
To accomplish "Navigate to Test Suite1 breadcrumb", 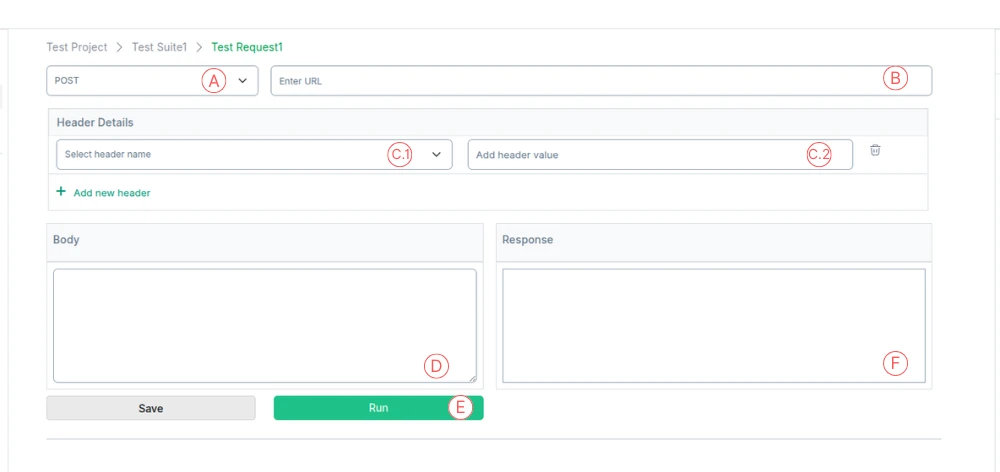I will click(x=159, y=47).
